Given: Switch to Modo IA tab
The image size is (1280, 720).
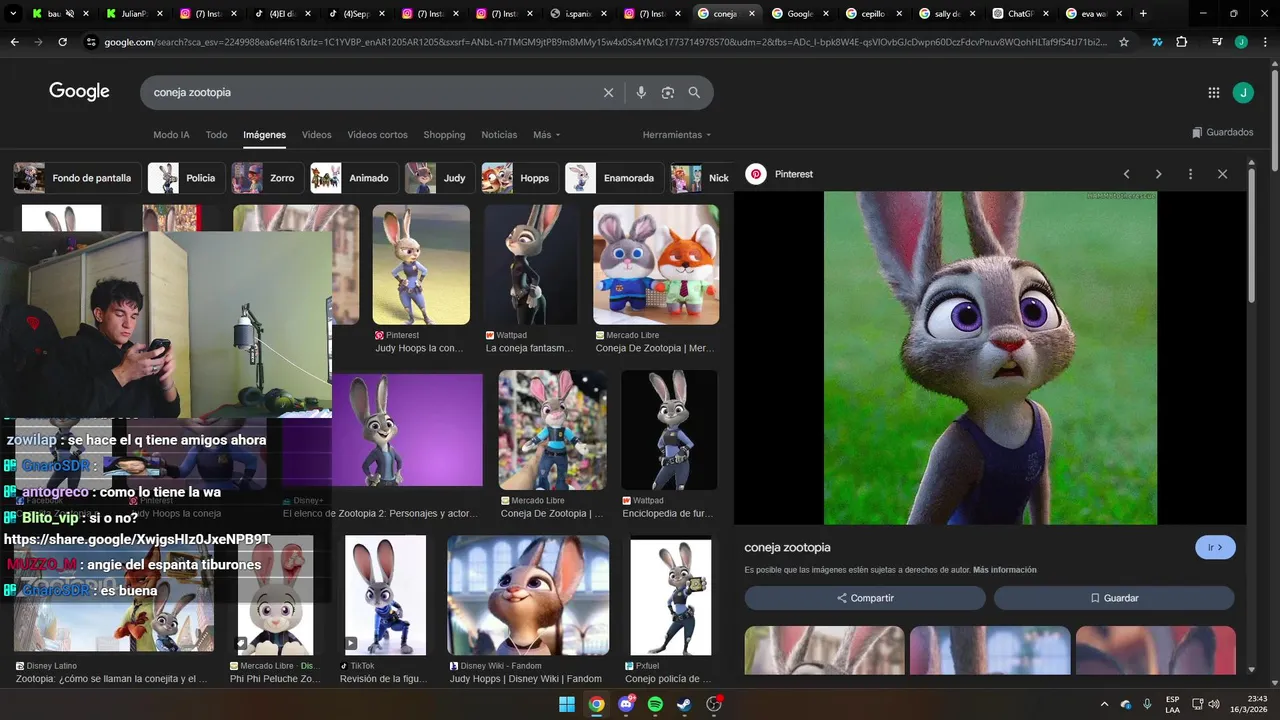Looking at the screenshot, I should click(x=171, y=135).
